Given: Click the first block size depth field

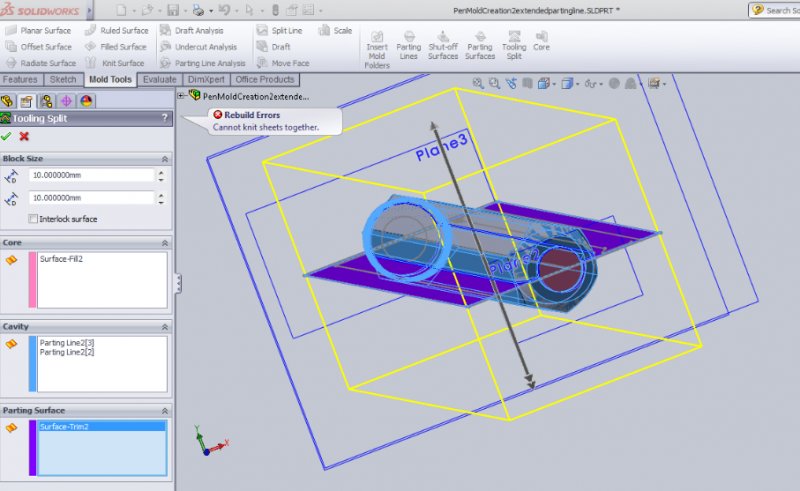Looking at the screenshot, I should click(x=90, y=176).
